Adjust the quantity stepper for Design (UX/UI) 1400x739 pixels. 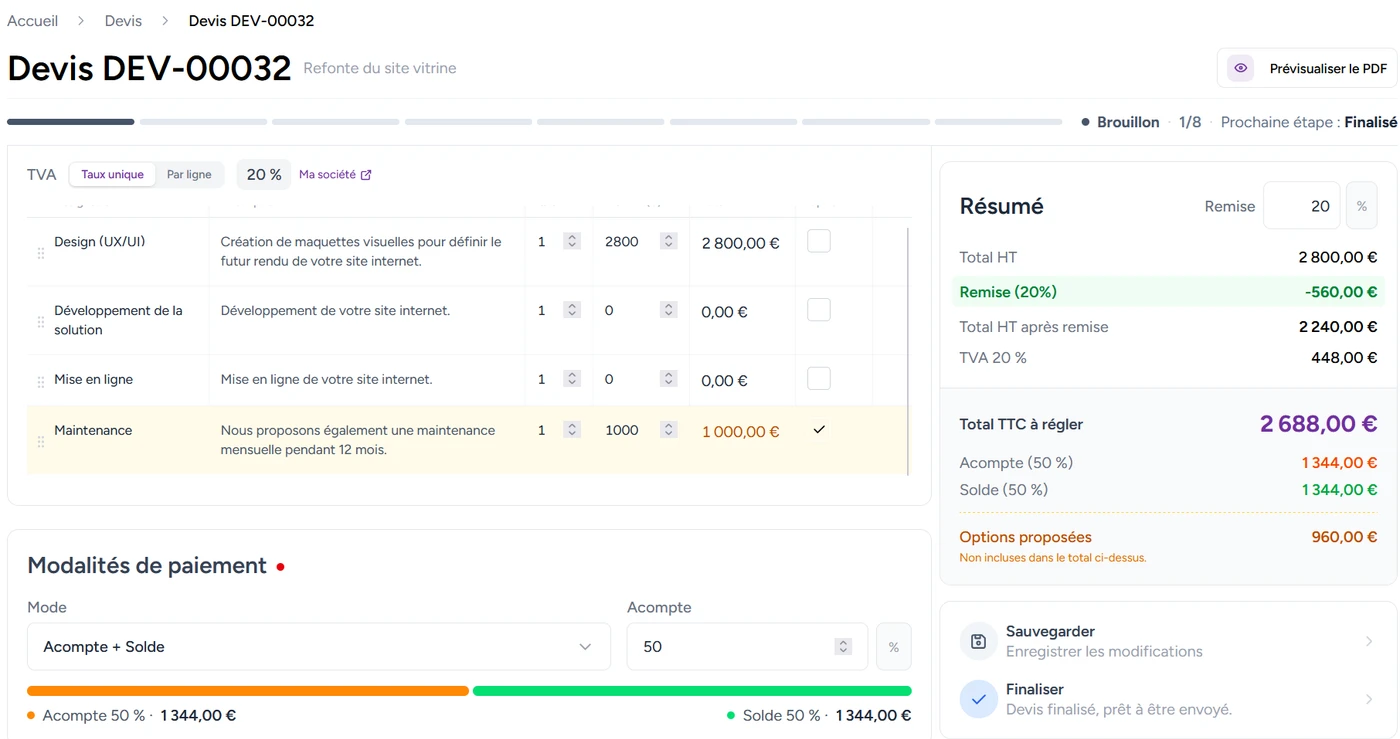[572, 242]
